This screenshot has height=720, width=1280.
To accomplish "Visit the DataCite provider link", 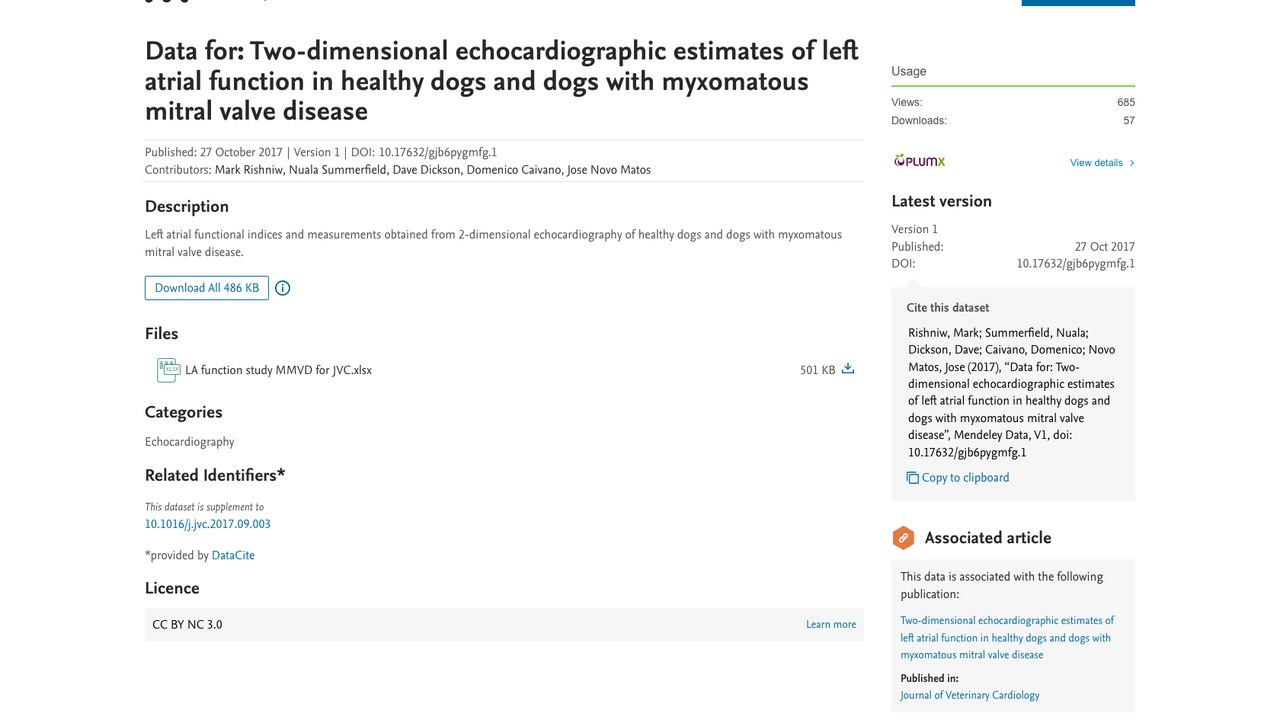I will coord(233,556).
